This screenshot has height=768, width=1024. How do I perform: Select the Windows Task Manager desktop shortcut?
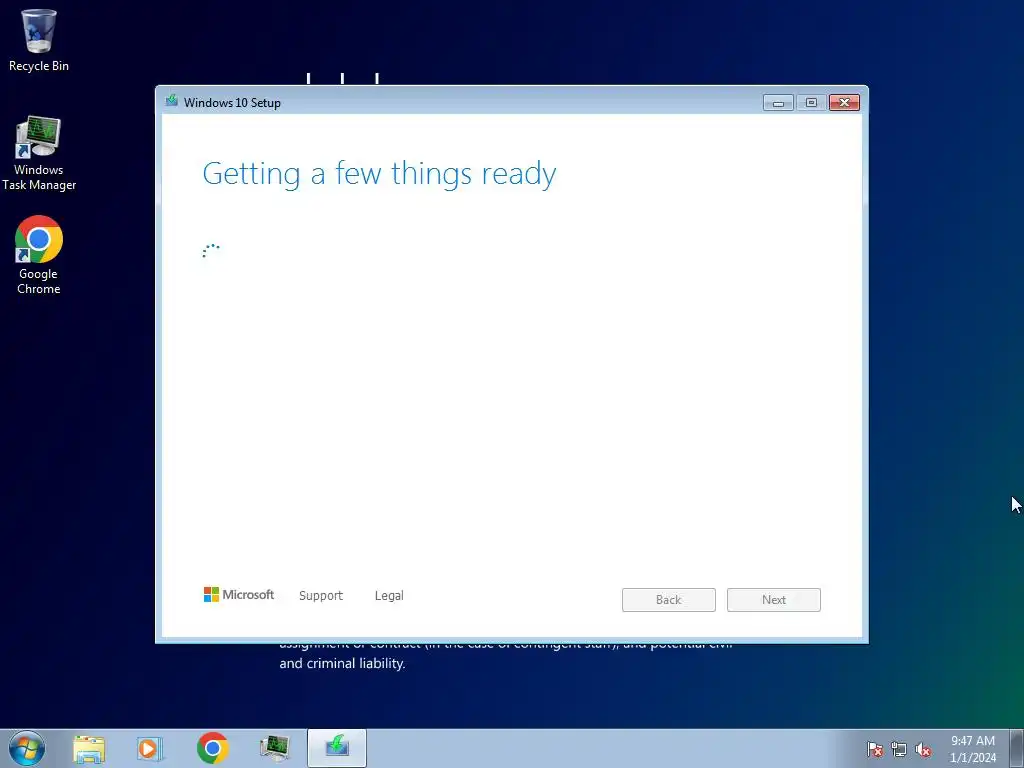point(39,153)
